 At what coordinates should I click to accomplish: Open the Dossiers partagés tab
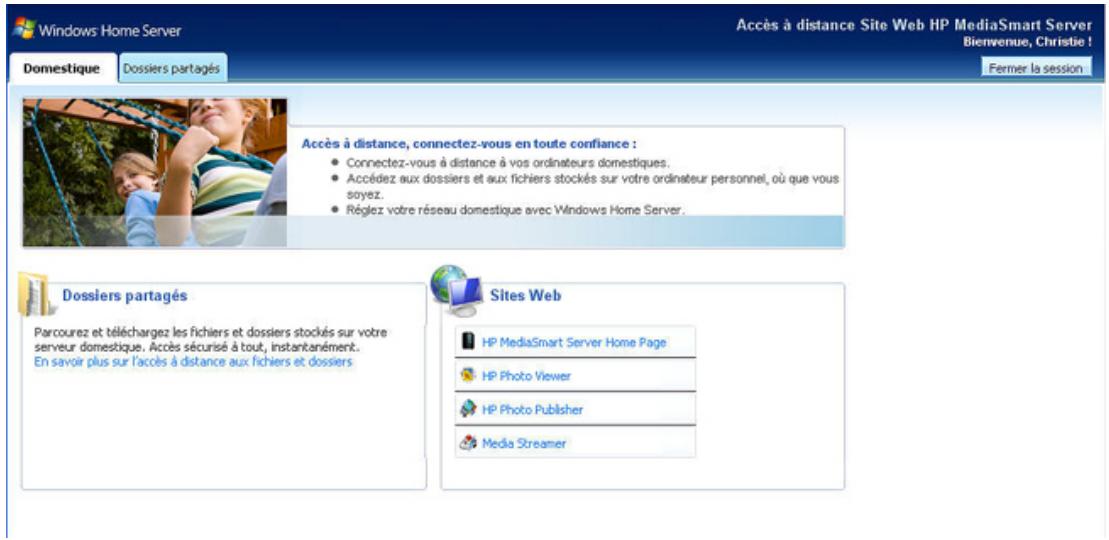click(171, 69)
